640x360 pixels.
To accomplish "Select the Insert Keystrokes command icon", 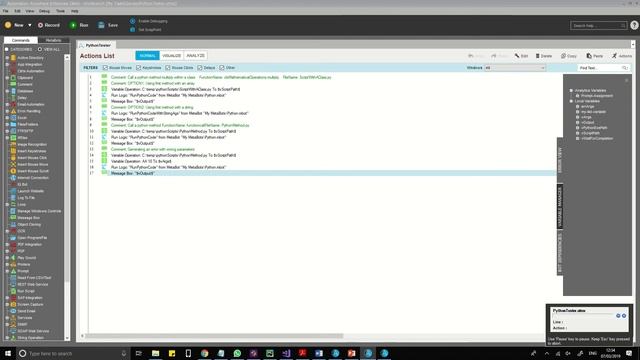I will click(13, 151).
